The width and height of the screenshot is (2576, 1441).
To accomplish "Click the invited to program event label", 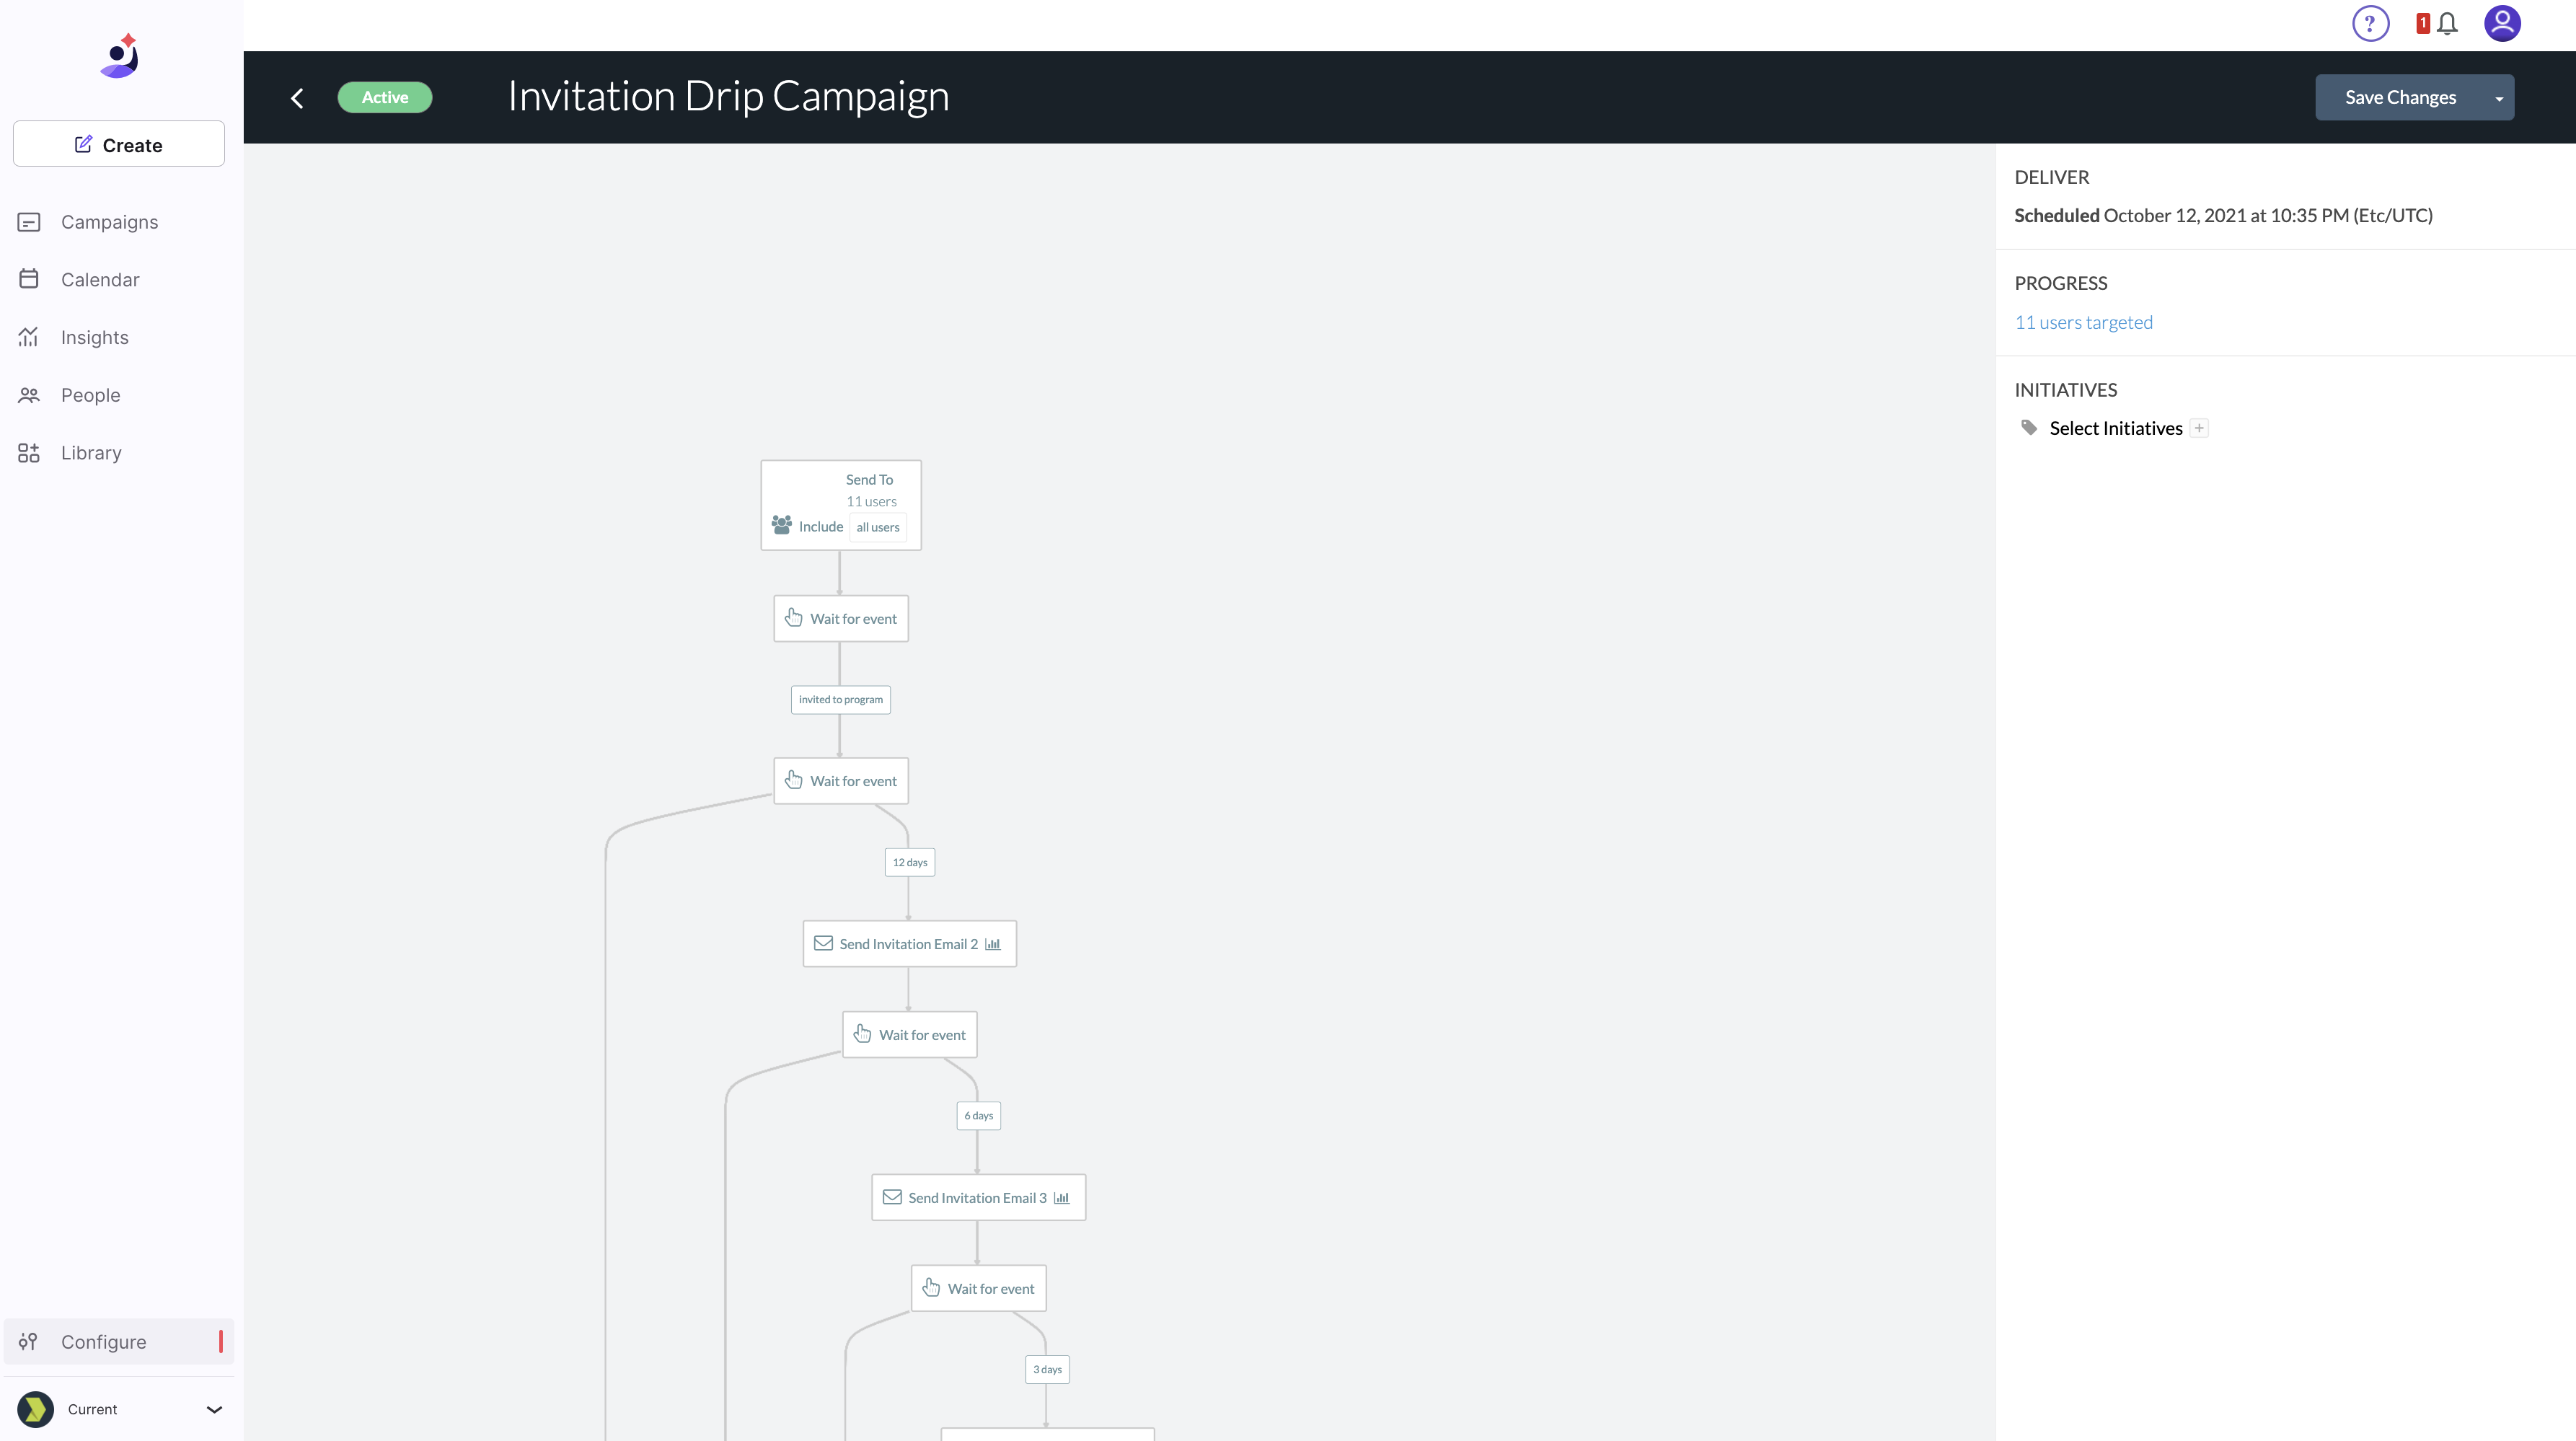I will pos(841,699).
